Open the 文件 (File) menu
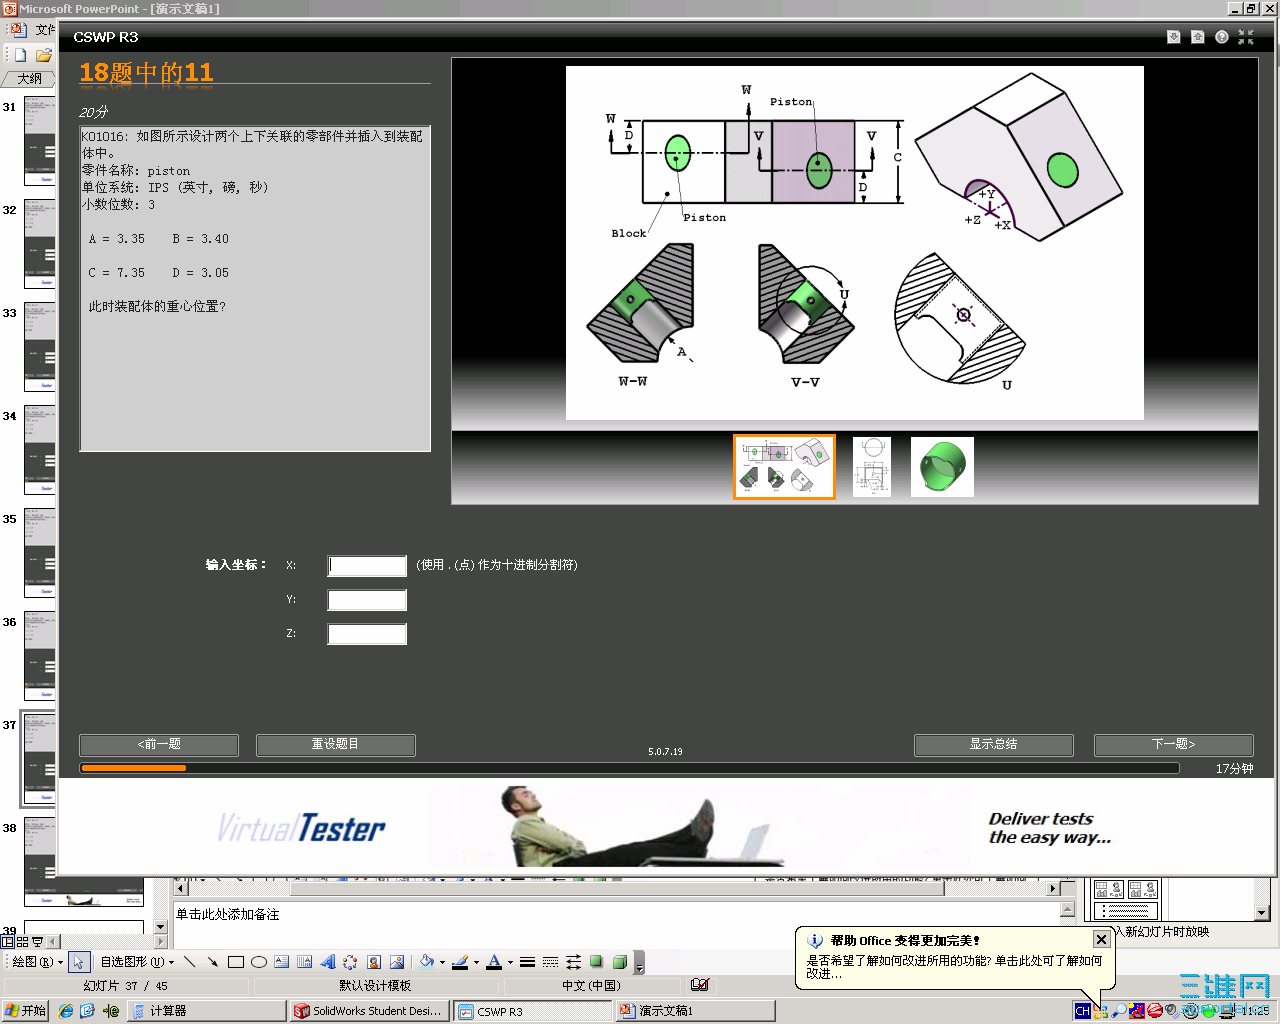Viewport: 1280px width, 1024px height. 45,30
